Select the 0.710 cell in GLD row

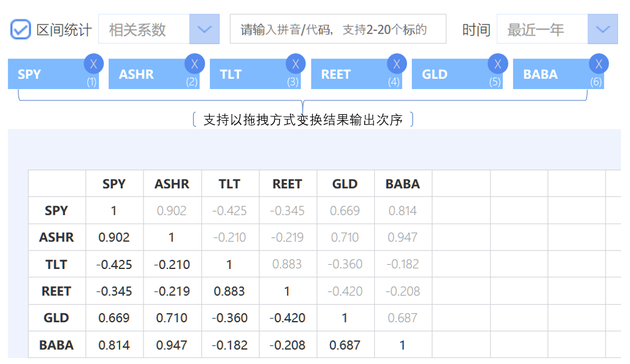172,318
